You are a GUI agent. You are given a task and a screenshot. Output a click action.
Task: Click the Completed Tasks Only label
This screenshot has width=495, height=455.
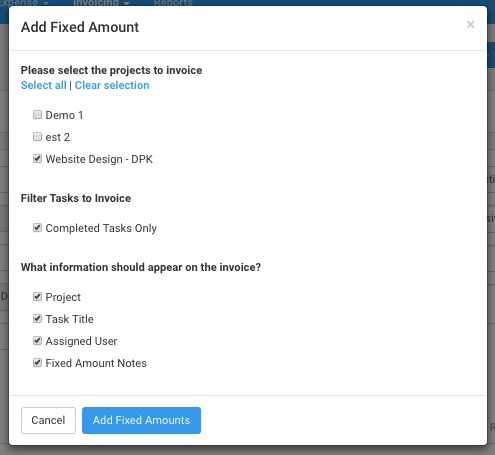(x=101, y=228)
